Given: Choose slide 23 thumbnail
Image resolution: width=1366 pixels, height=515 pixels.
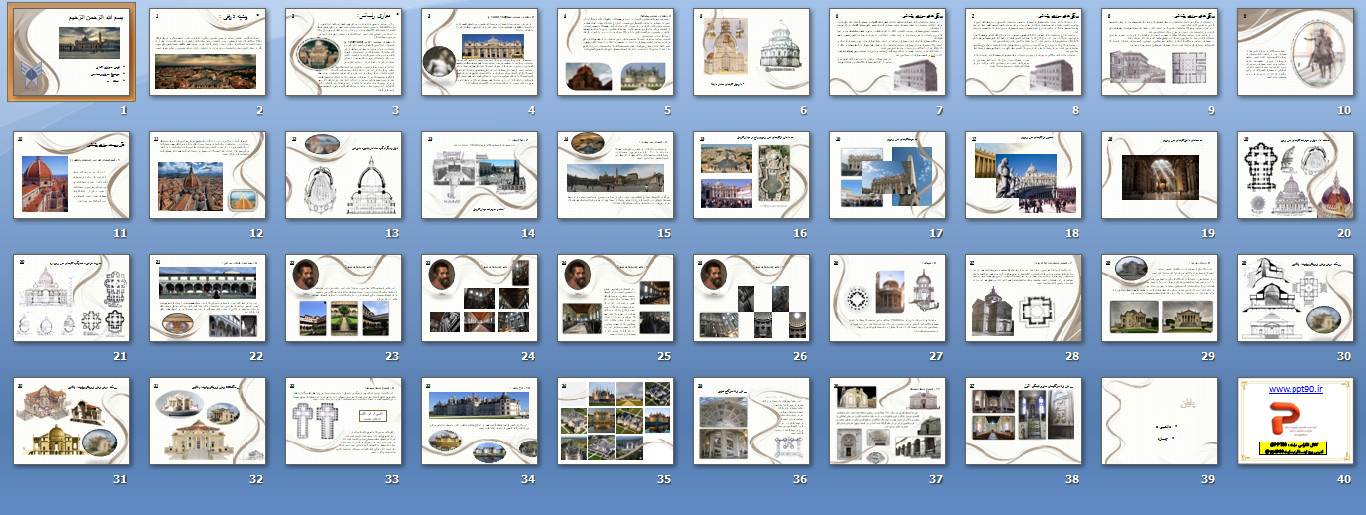Looking at the screenshot, I should pos(343,298).
